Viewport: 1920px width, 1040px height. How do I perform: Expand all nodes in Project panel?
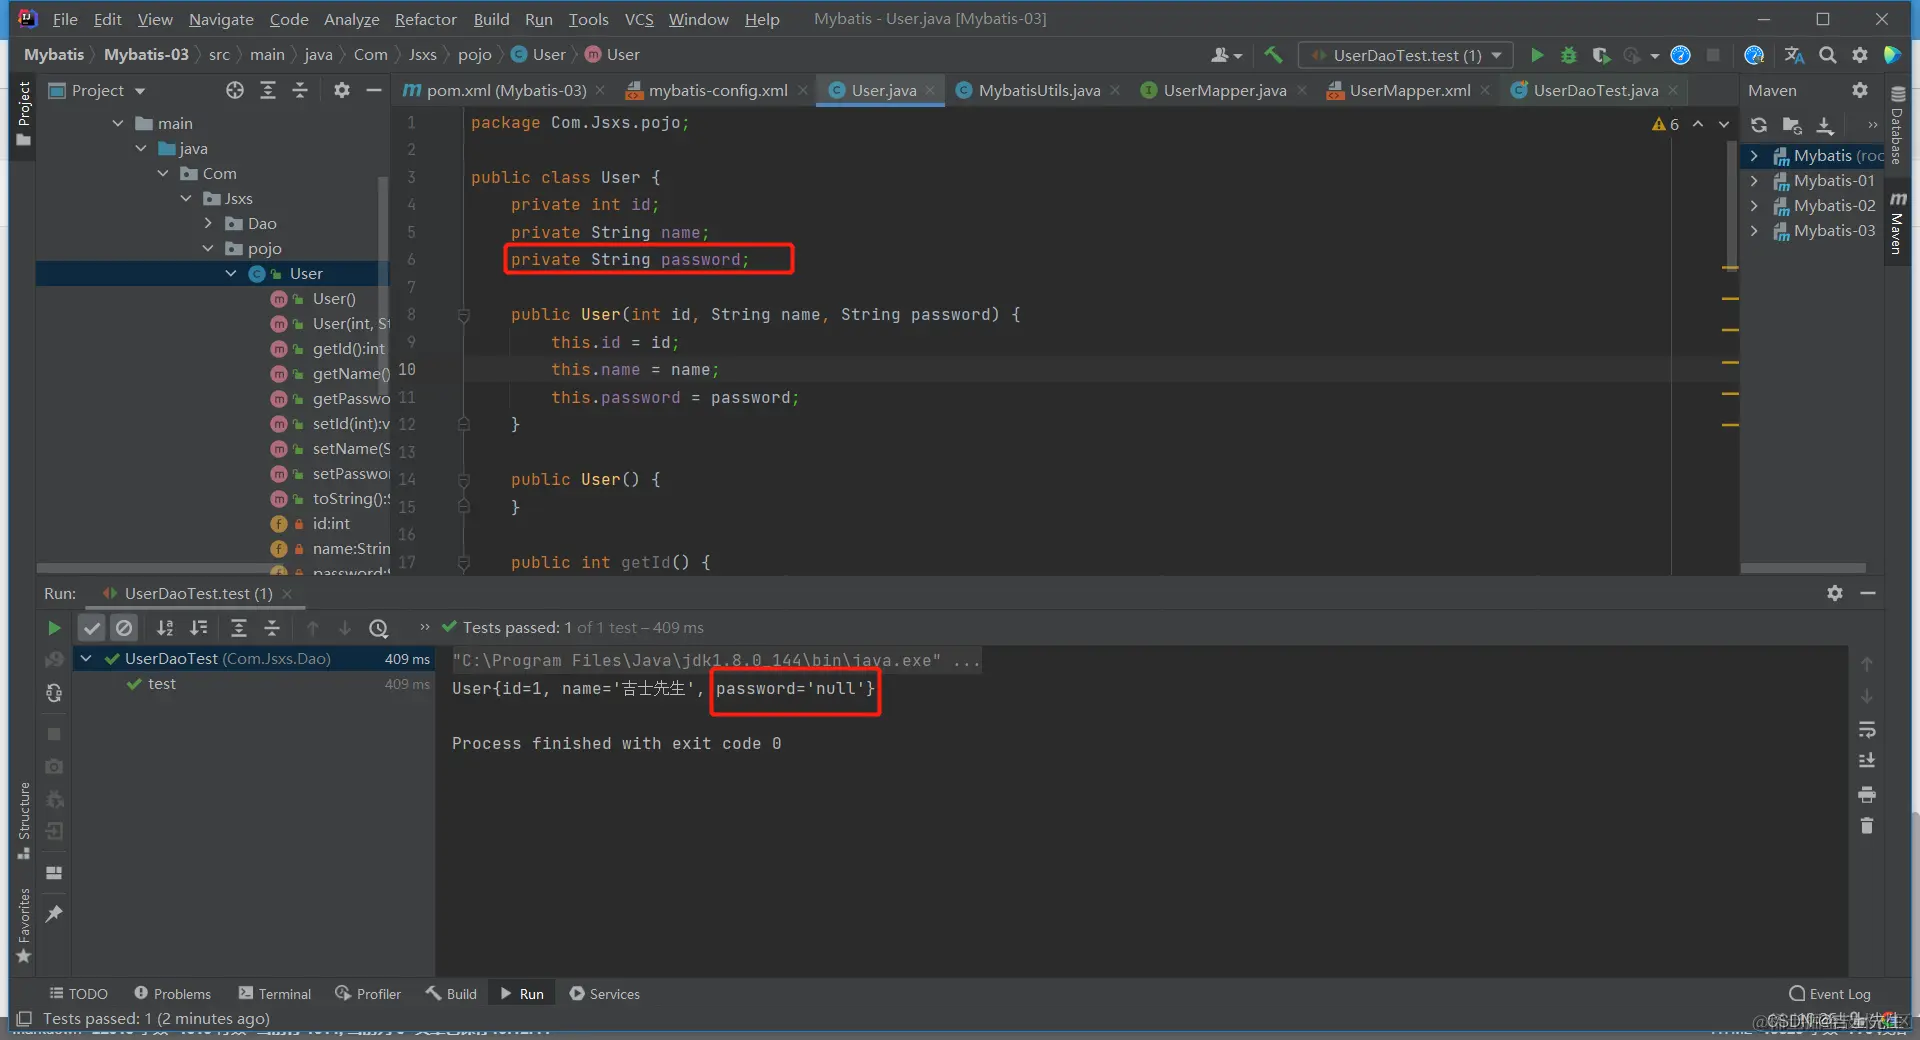click(268, 90)
